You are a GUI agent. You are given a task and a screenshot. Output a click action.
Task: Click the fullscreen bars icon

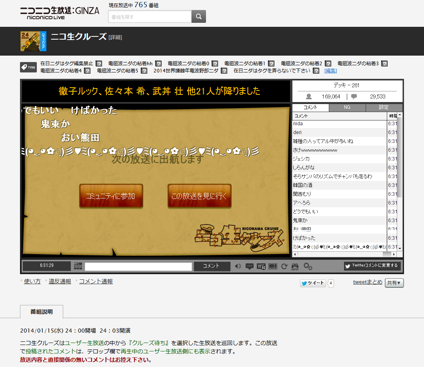273,266
